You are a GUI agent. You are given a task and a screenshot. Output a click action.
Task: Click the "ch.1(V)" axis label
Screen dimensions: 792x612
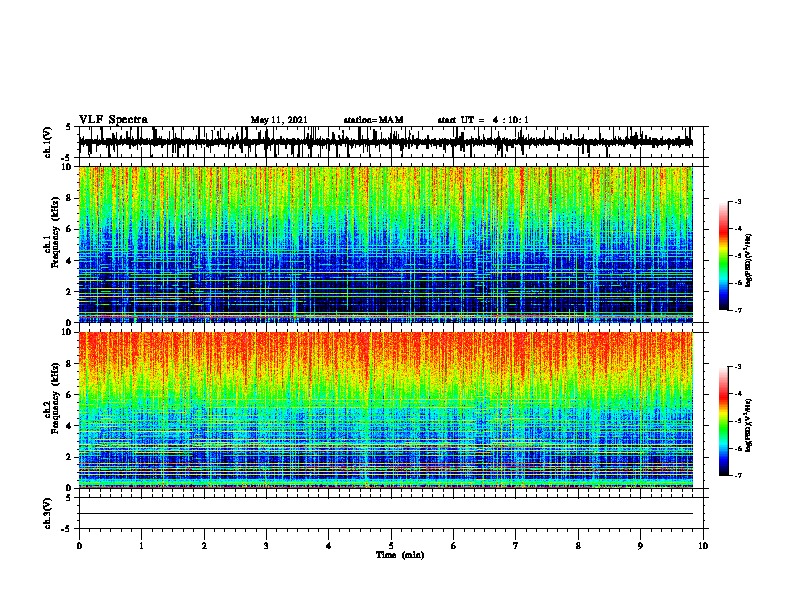coord(48,143)
